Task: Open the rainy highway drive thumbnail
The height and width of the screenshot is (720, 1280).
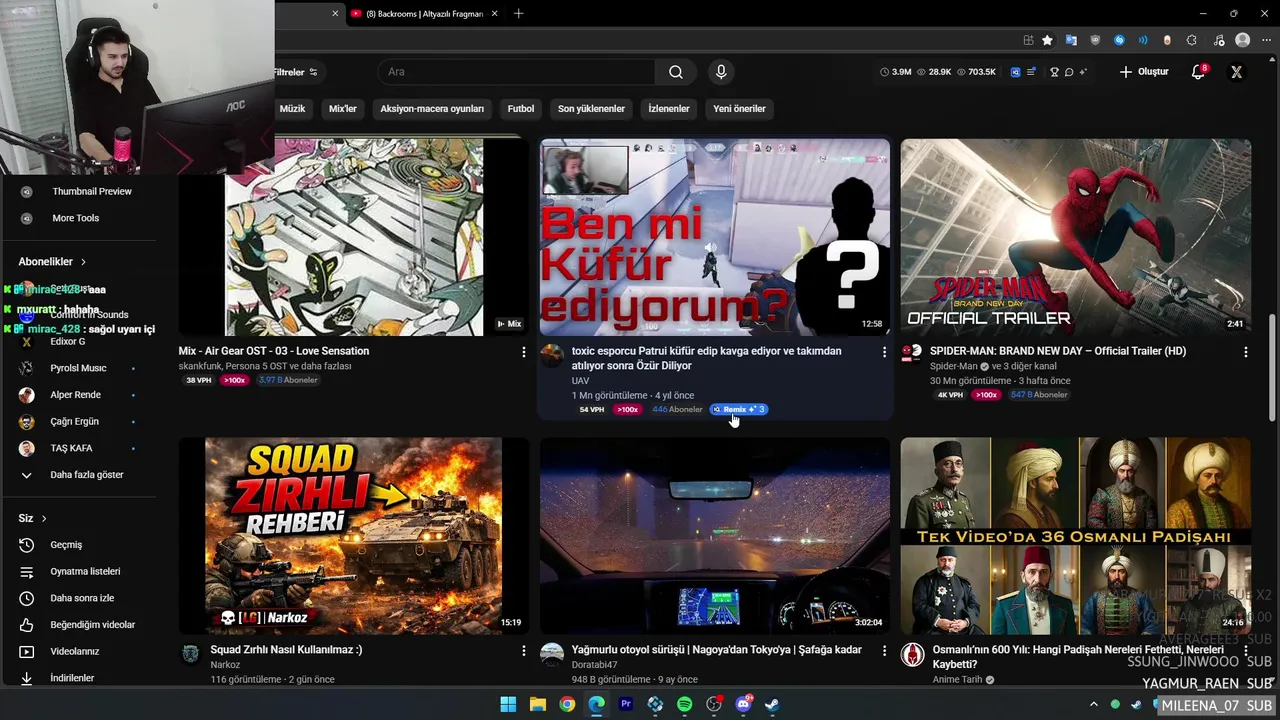Action: 715,536
